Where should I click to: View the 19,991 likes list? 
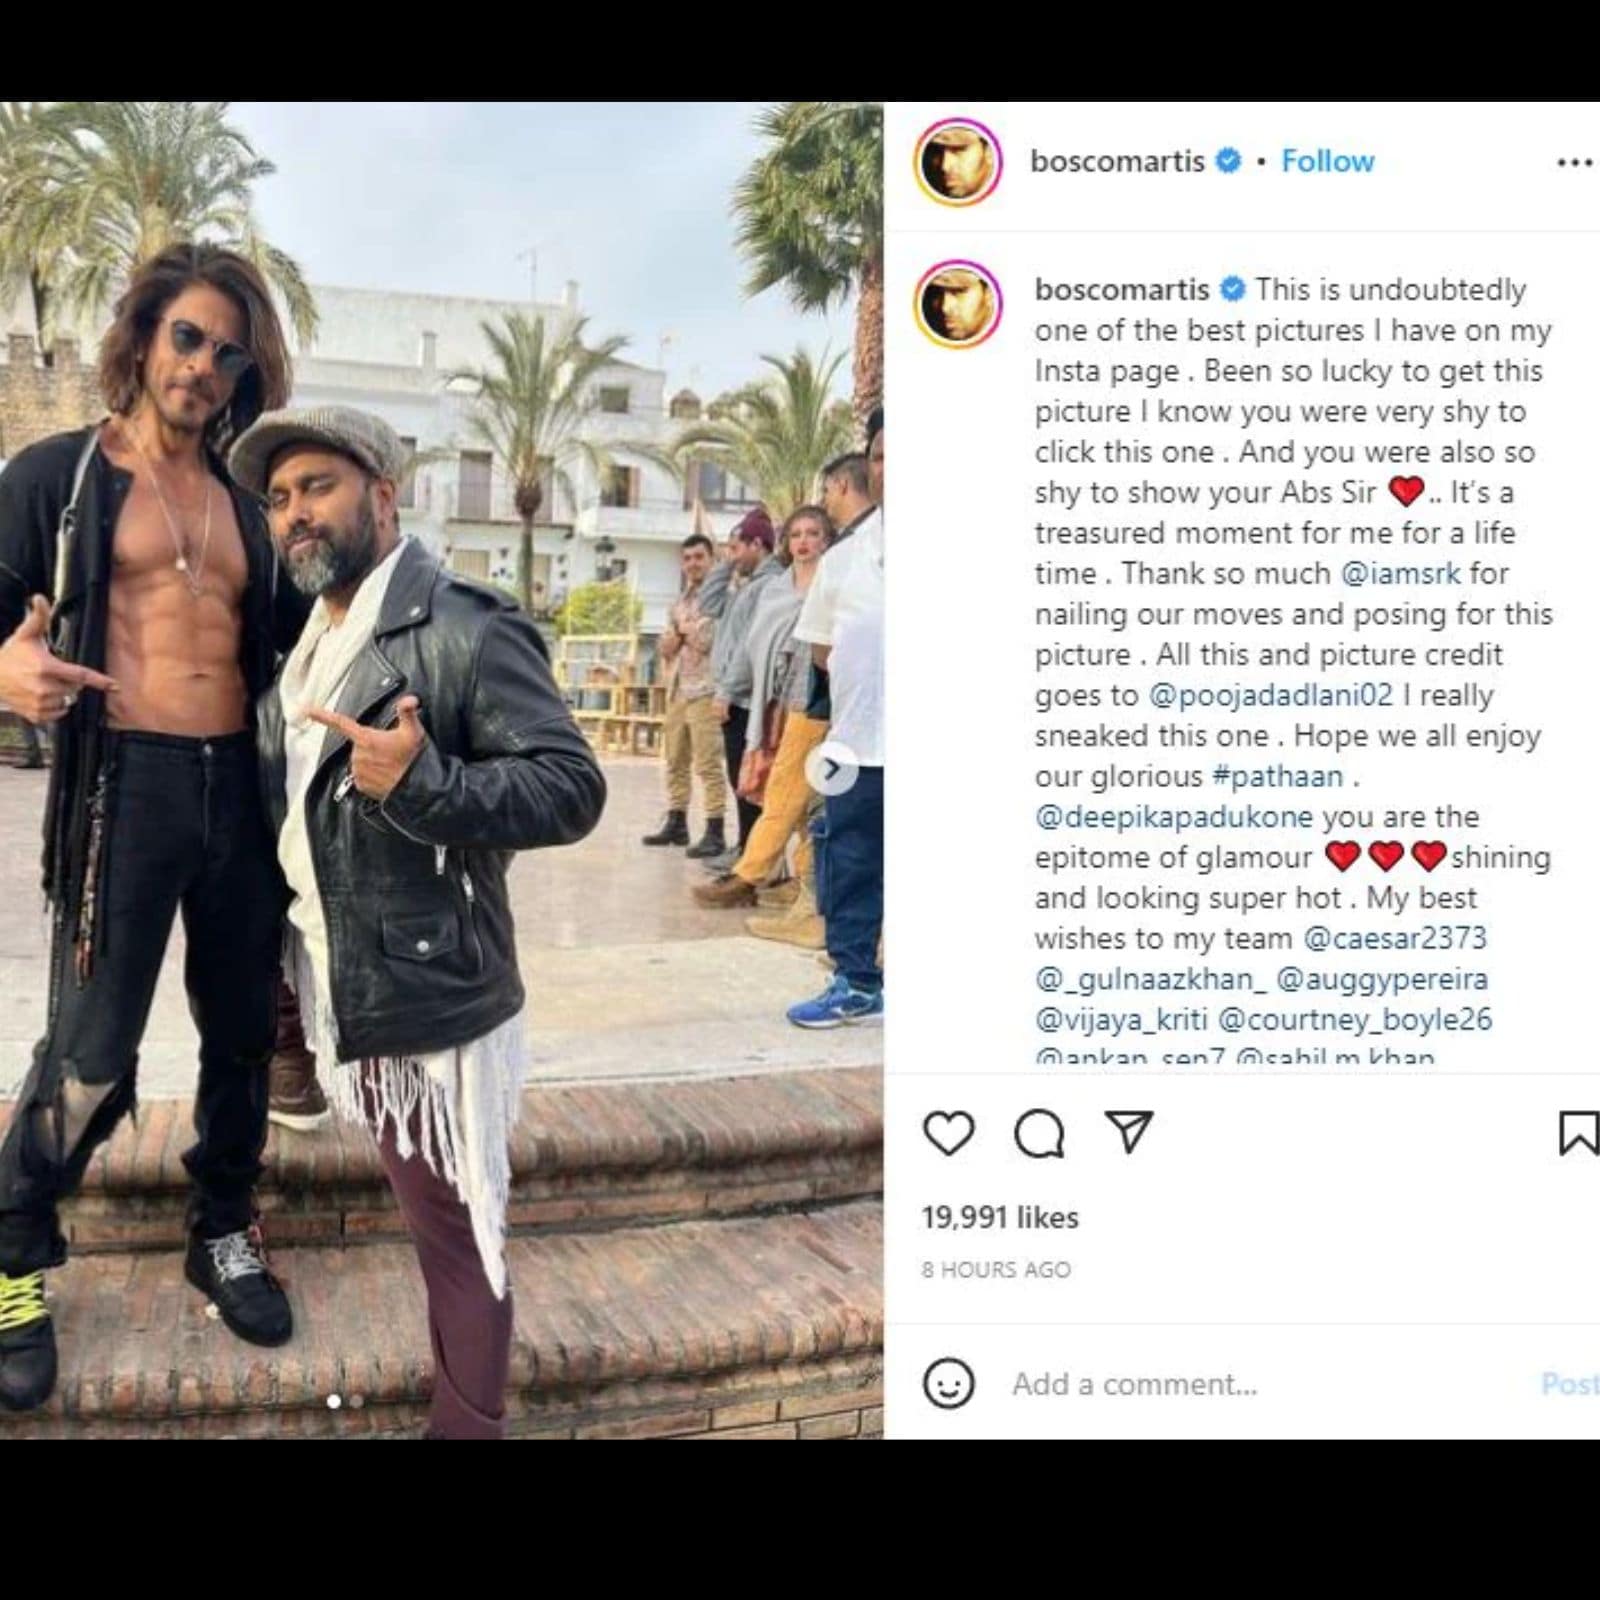point(1000,1217)
